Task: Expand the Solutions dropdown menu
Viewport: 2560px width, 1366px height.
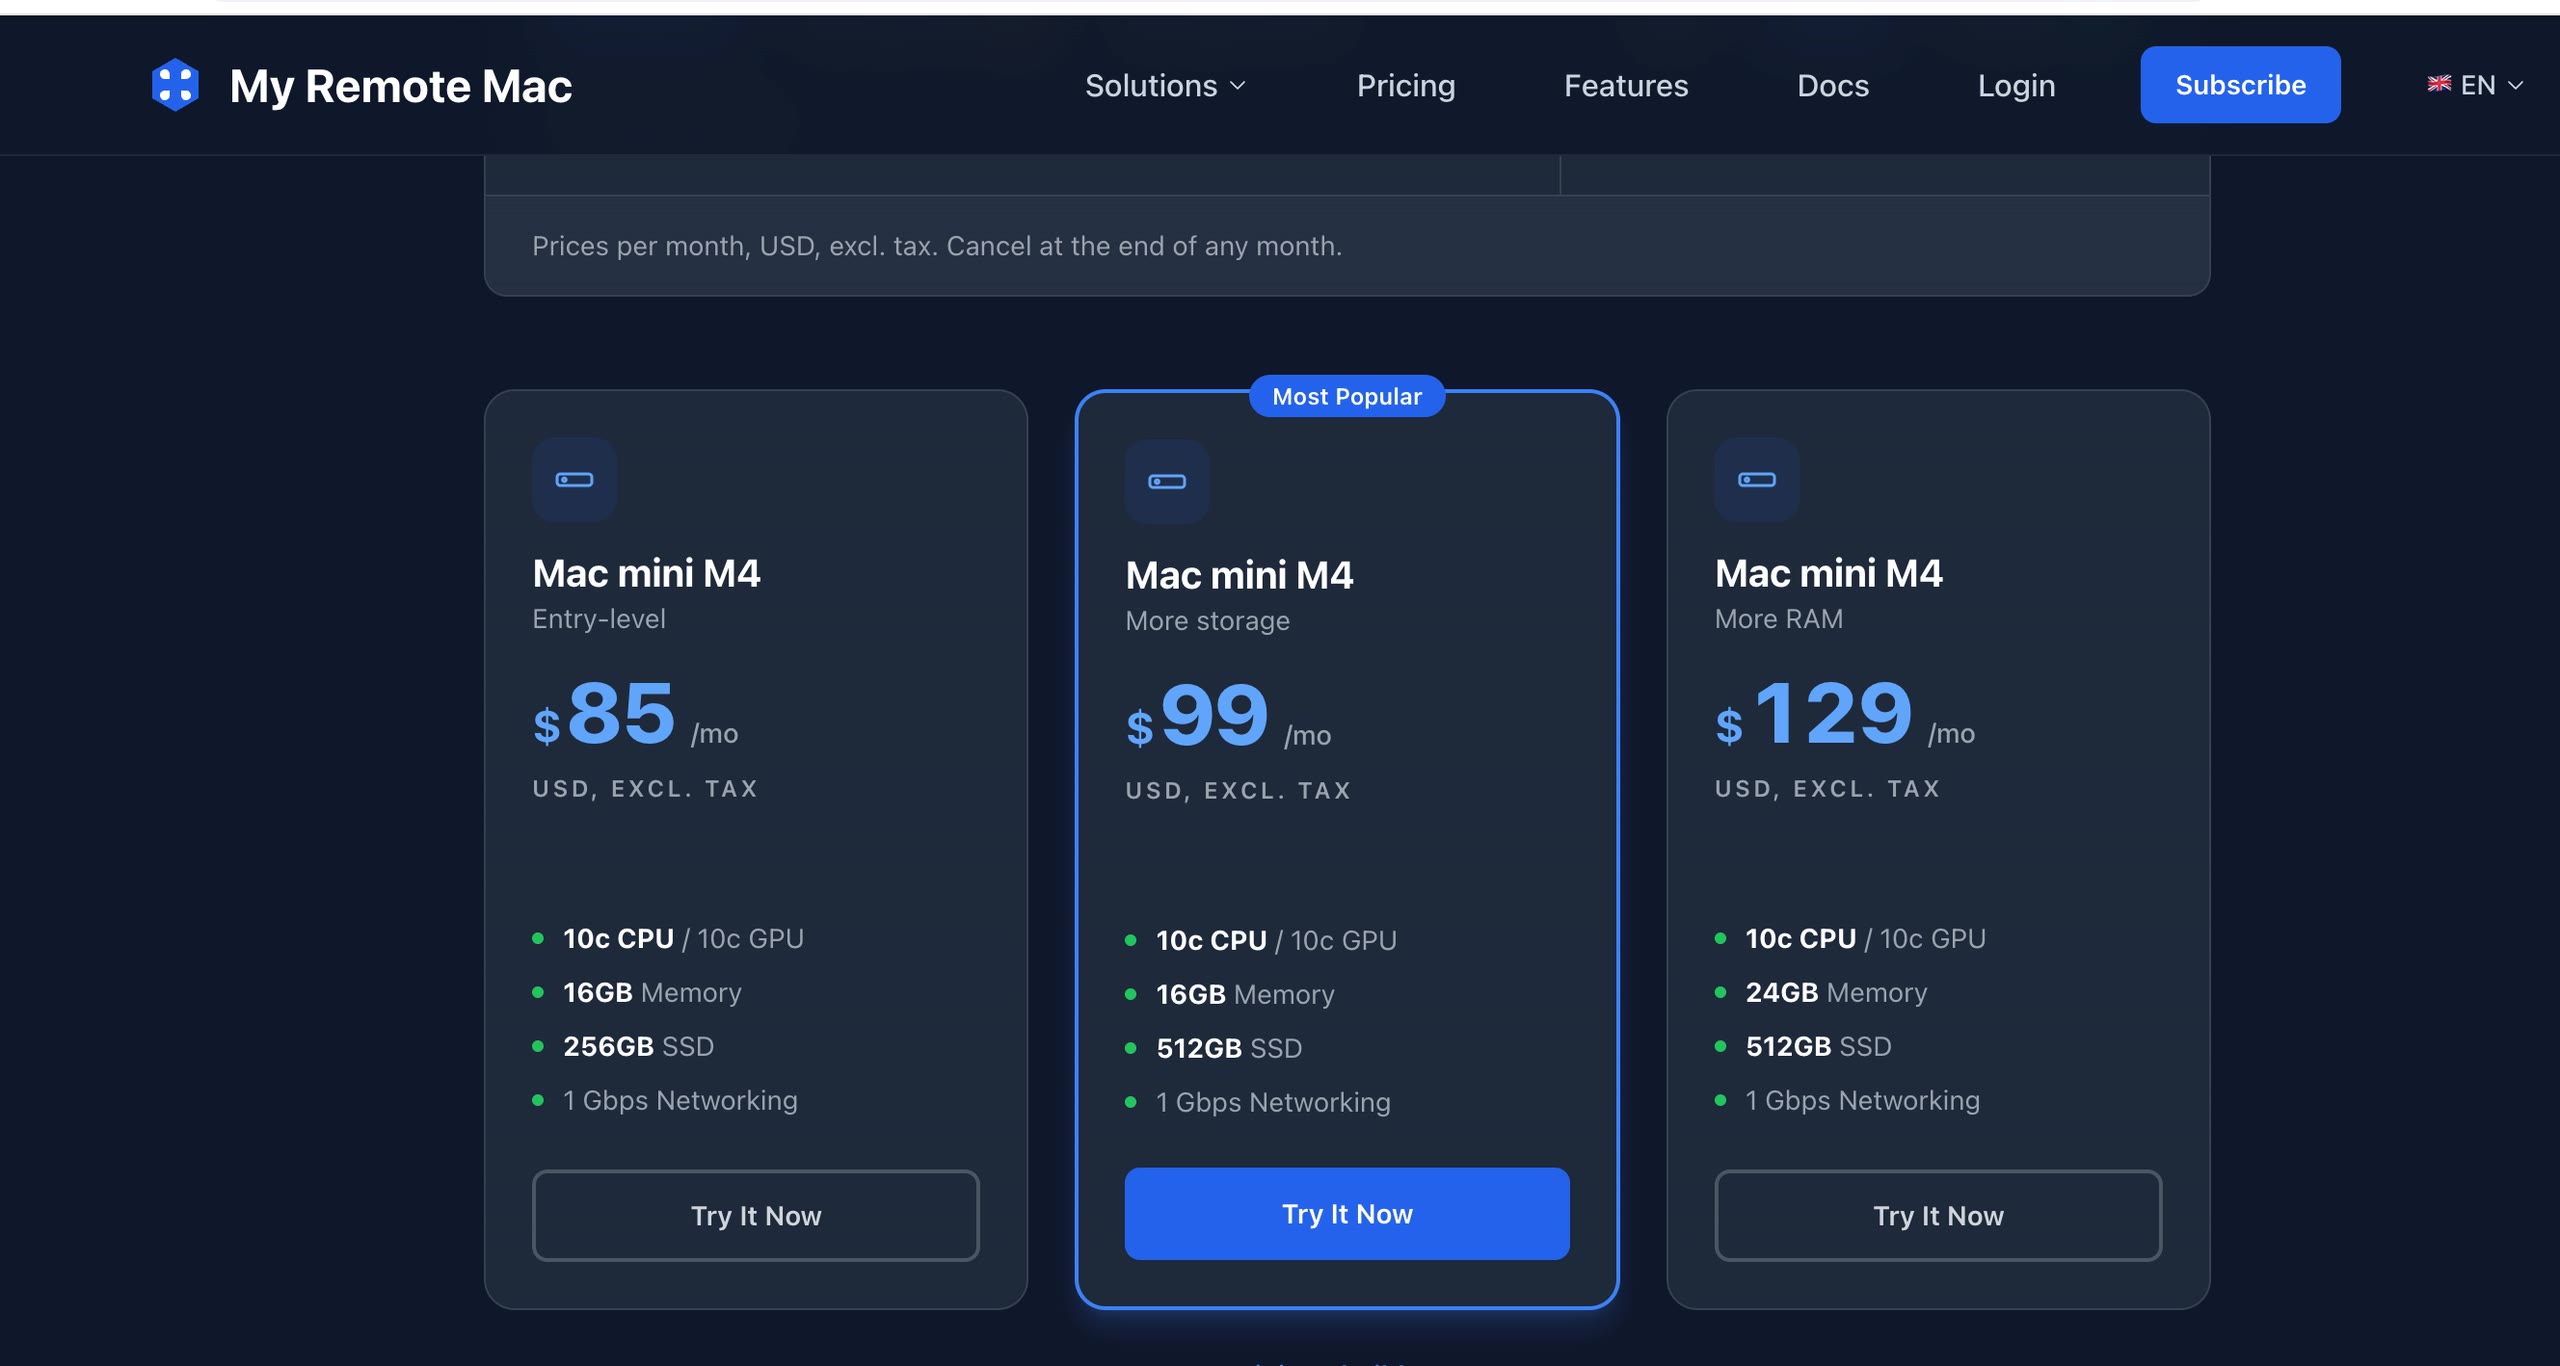Action: point(1165,86)
